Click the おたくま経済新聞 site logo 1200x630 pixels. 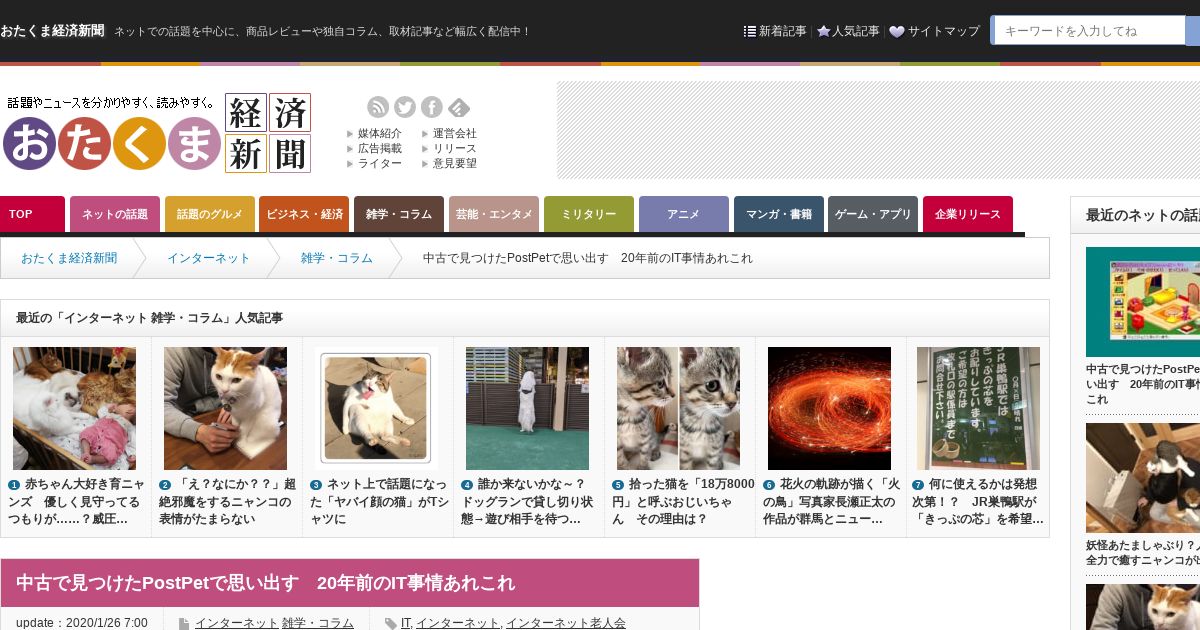coord(157,132)
